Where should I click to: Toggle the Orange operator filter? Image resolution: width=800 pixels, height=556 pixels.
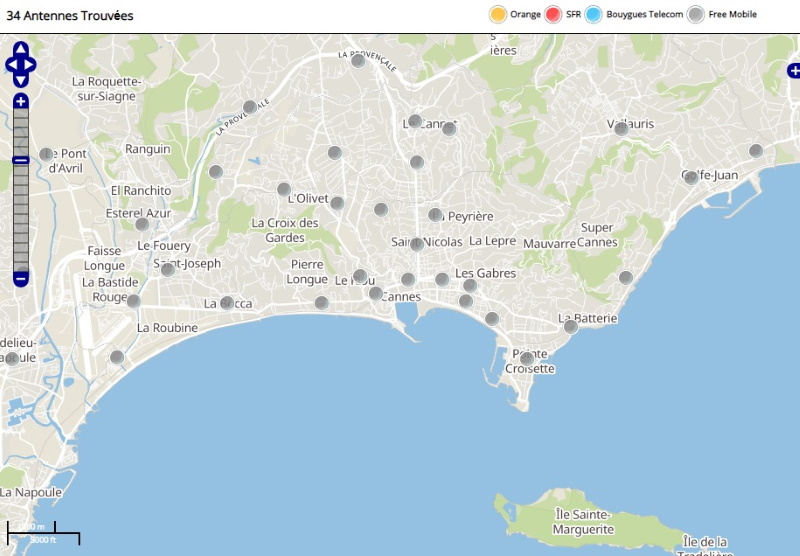coord(497,14)
